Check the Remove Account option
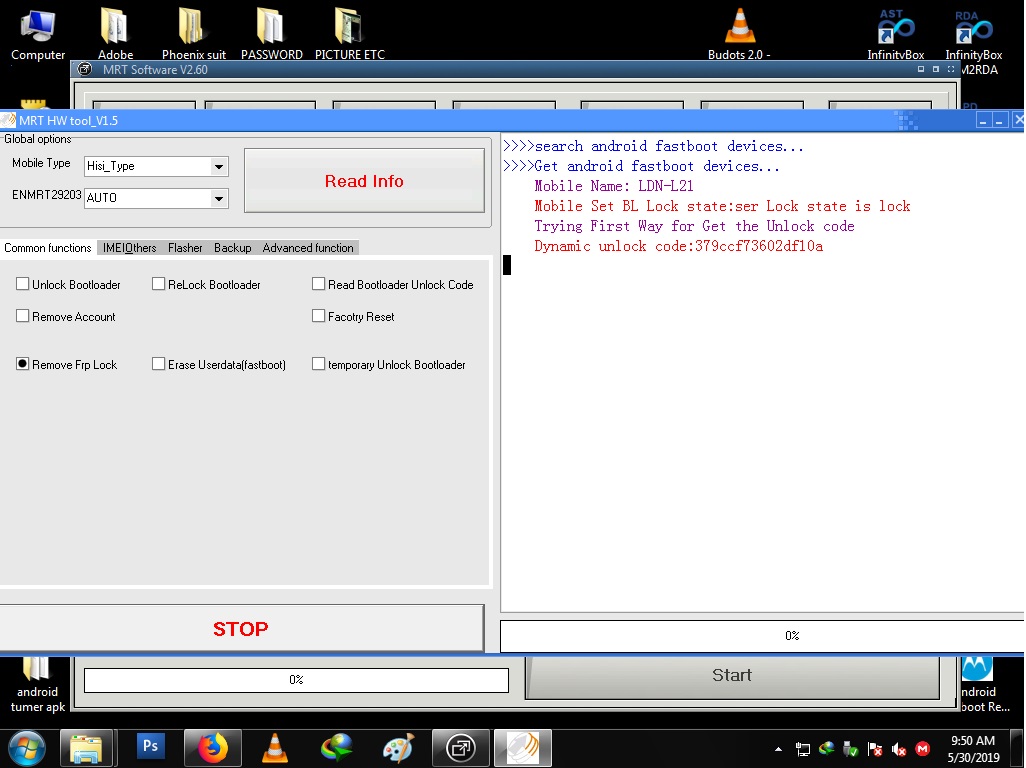Viewport: 1026px width, 768px height. 23,316
